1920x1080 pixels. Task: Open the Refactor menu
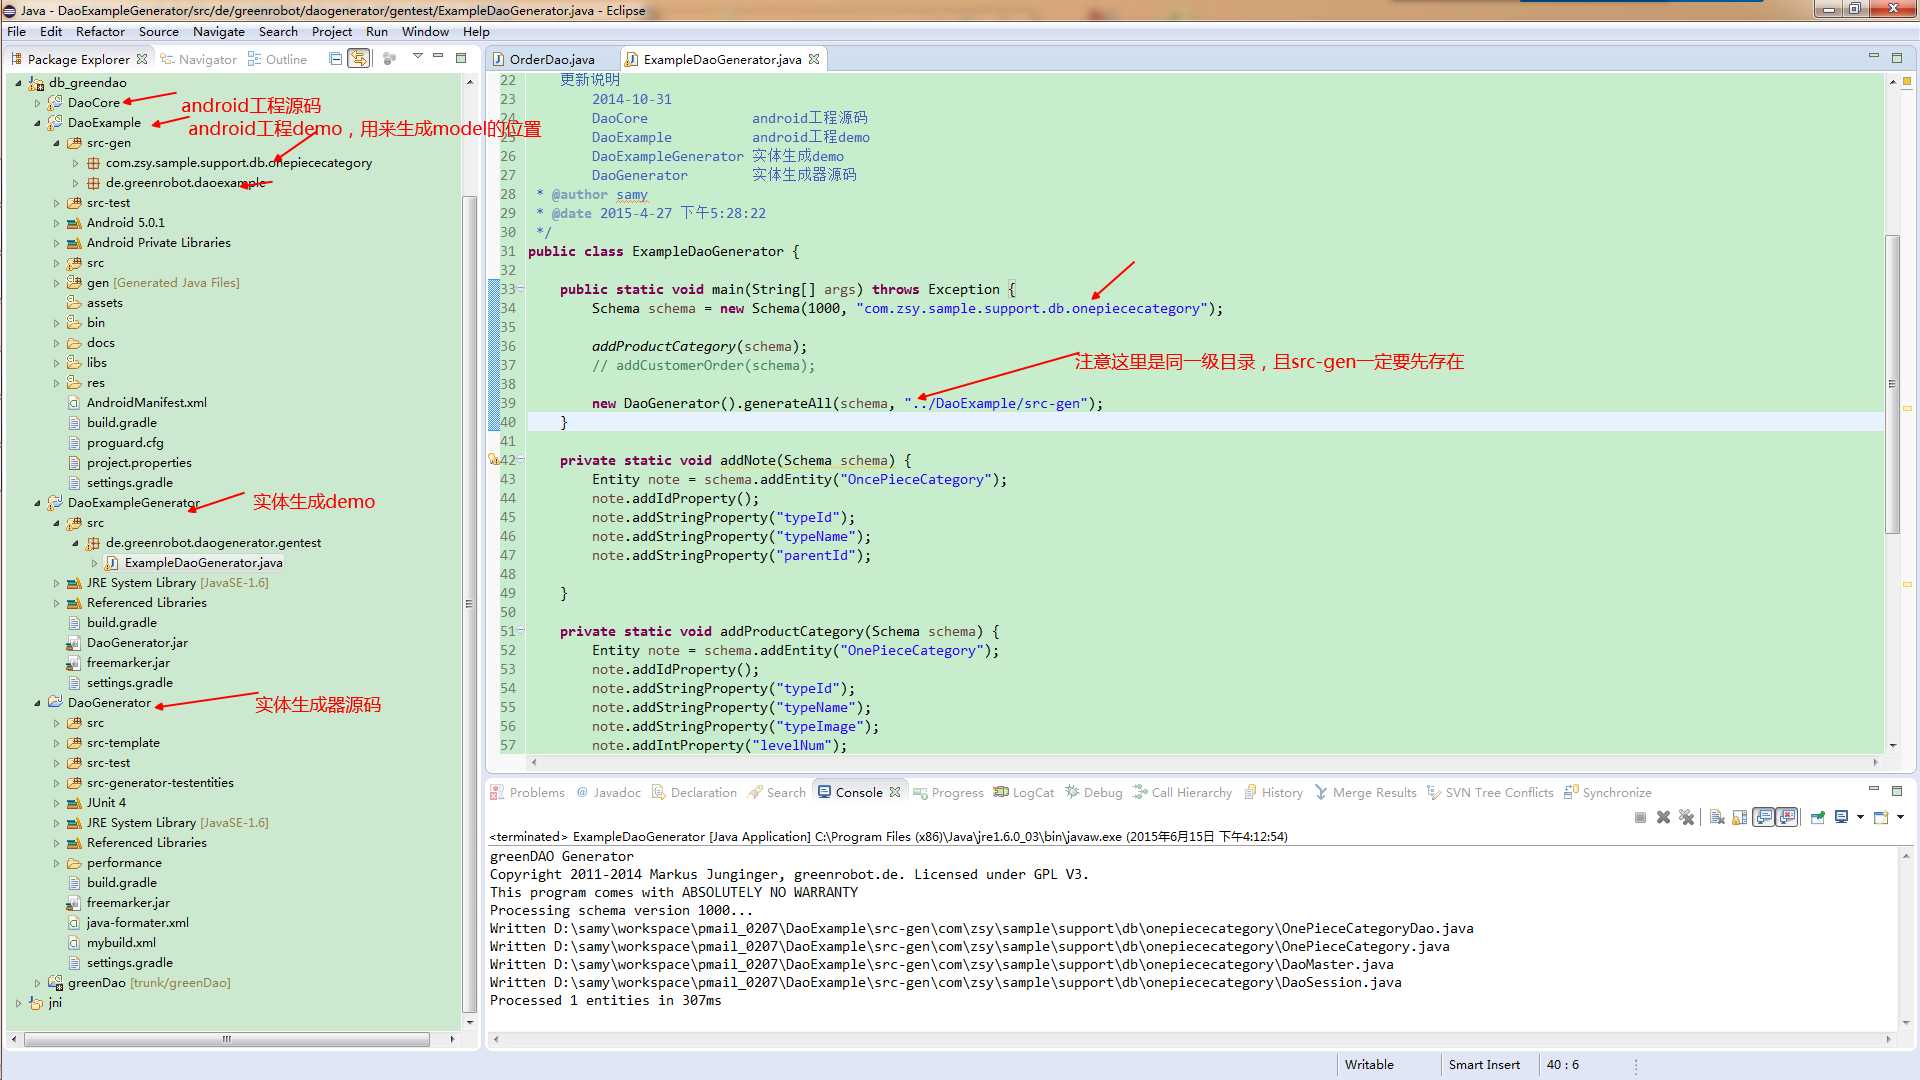(x=100, y=31)
